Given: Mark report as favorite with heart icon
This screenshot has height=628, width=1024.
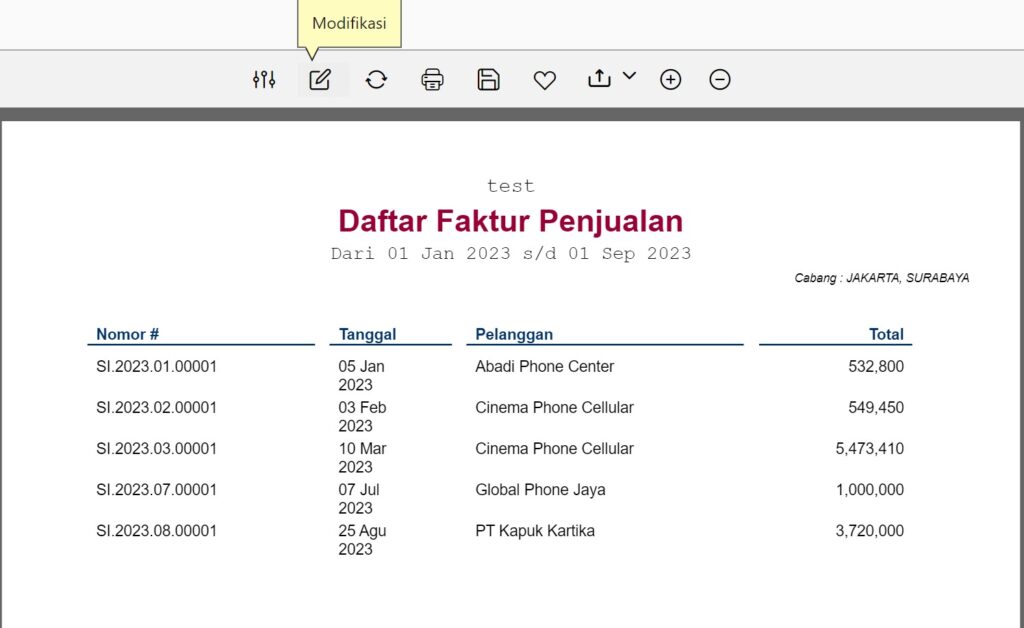Looking at the screenshot, I should click(544, 79).
